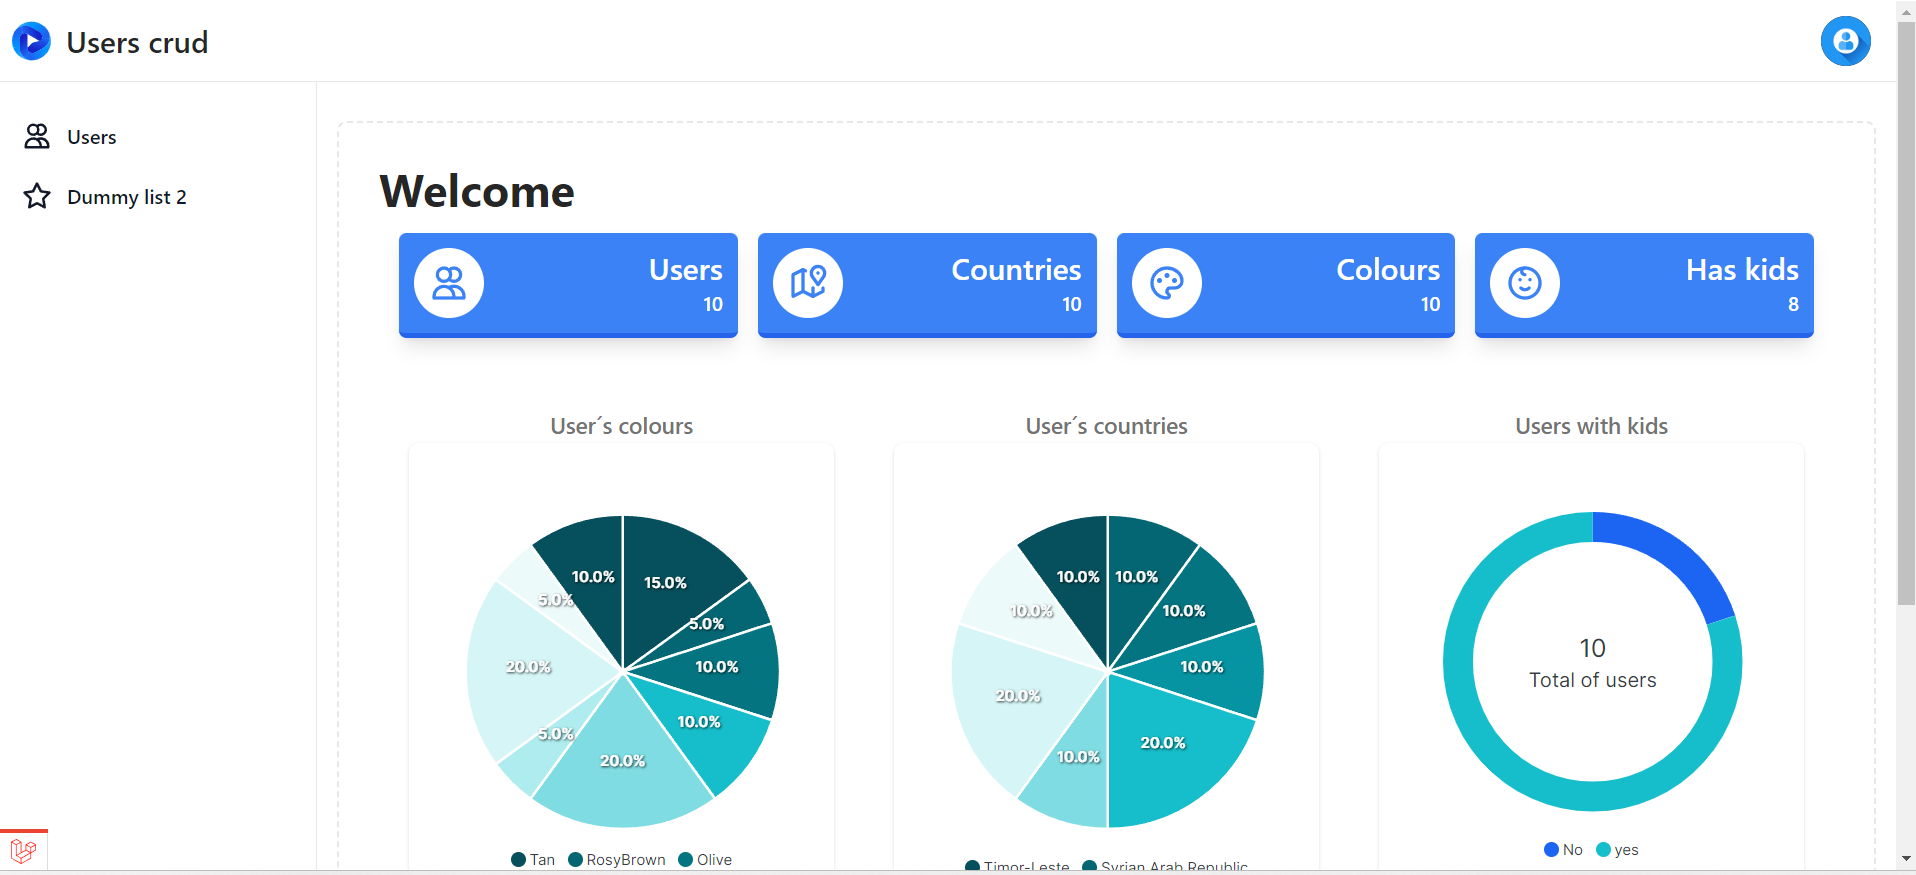Screen dimensions: 1916x875
Task: Open the user profile avatar menu
Action: tap(1845, 41)
